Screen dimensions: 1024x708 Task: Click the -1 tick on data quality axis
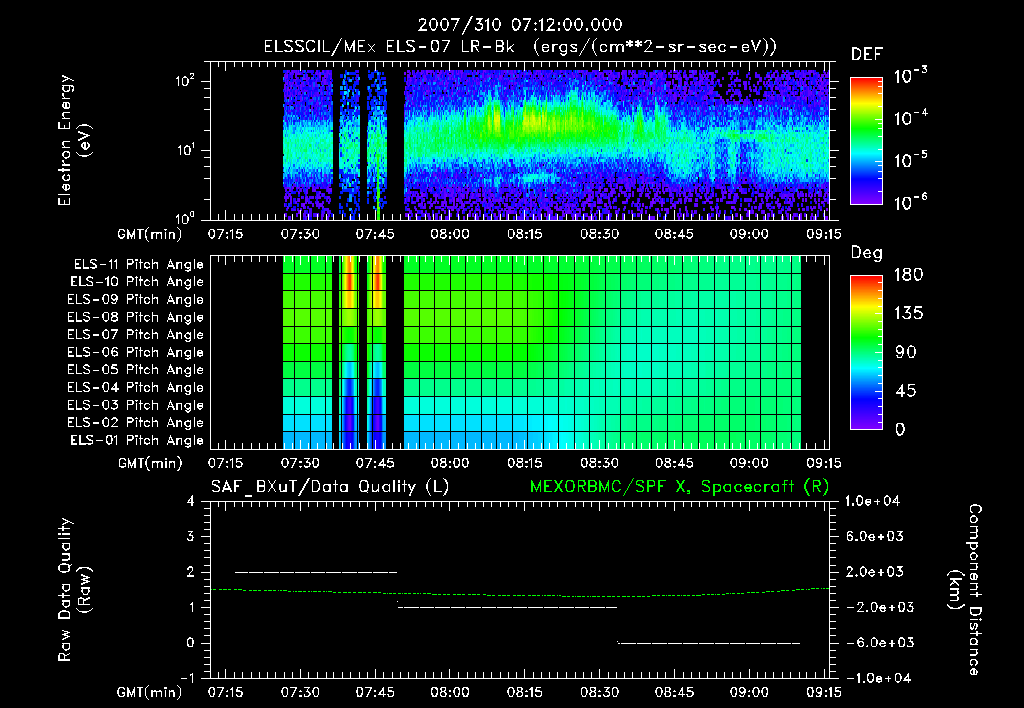coord(187,678)
